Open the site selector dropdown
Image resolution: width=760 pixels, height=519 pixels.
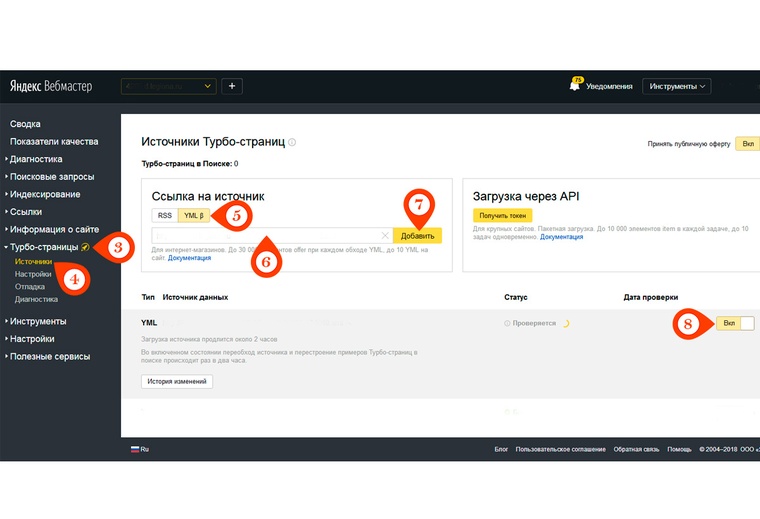[x=168, y=86]
